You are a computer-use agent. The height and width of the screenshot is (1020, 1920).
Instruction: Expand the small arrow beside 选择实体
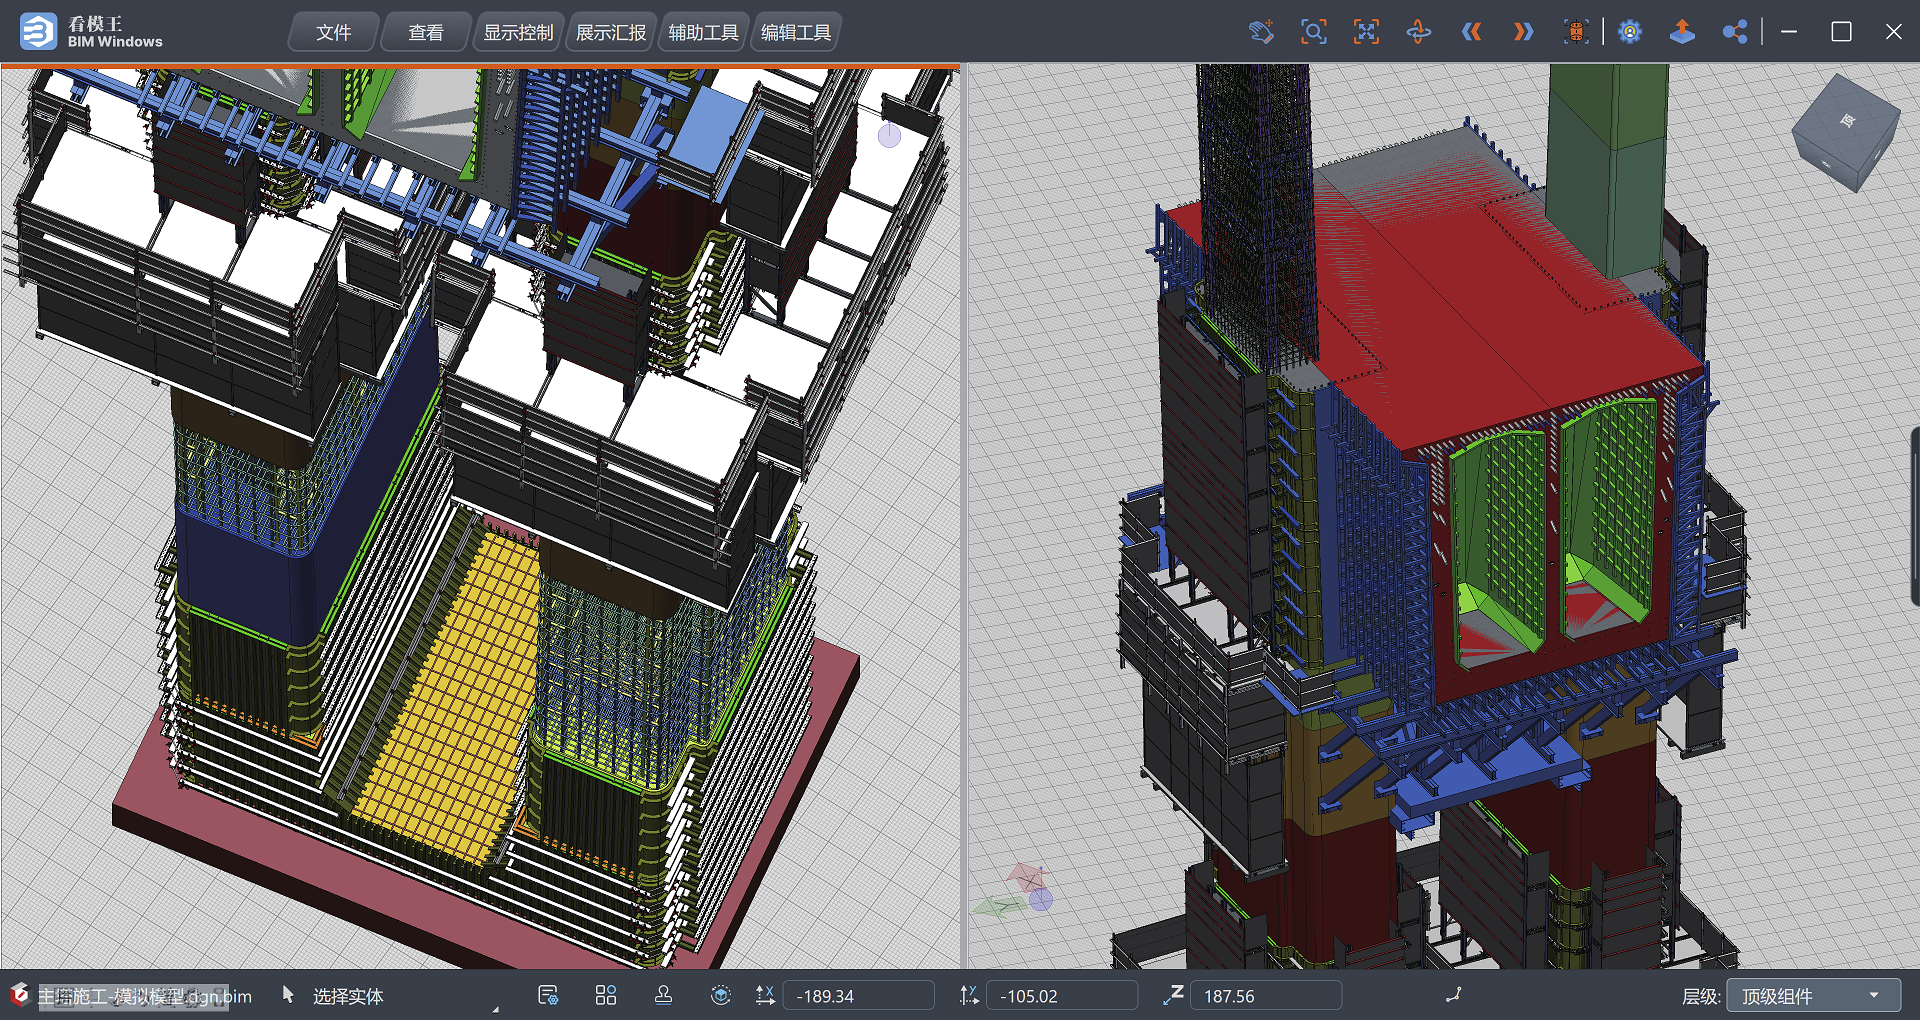[x=495, y=1008]
